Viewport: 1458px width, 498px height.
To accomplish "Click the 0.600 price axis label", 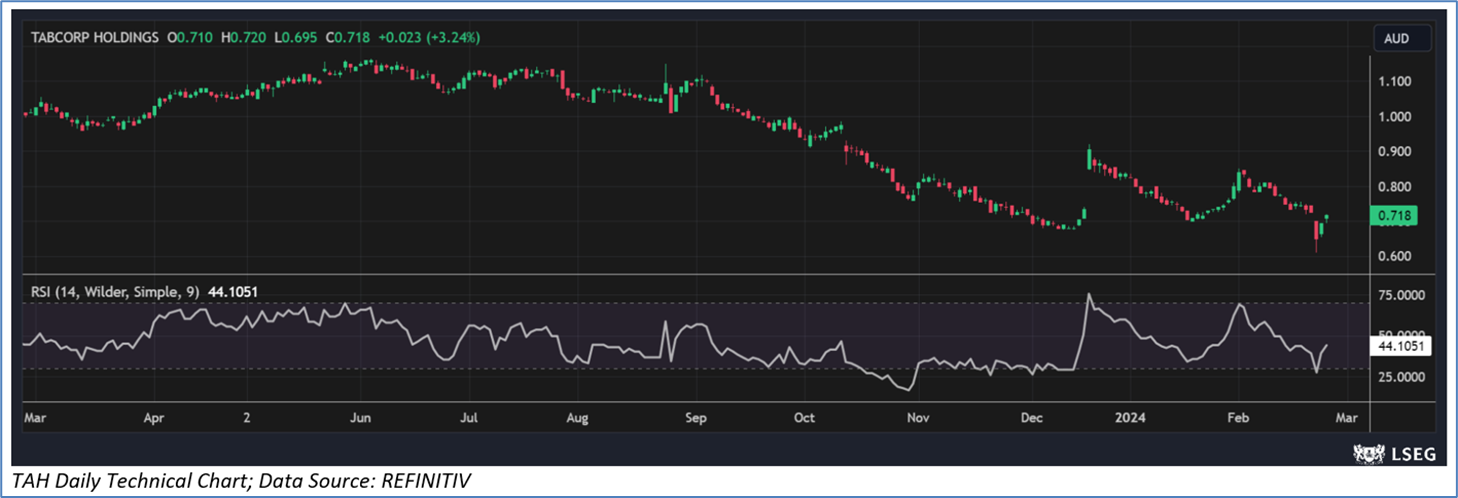I will point(1395,256).
